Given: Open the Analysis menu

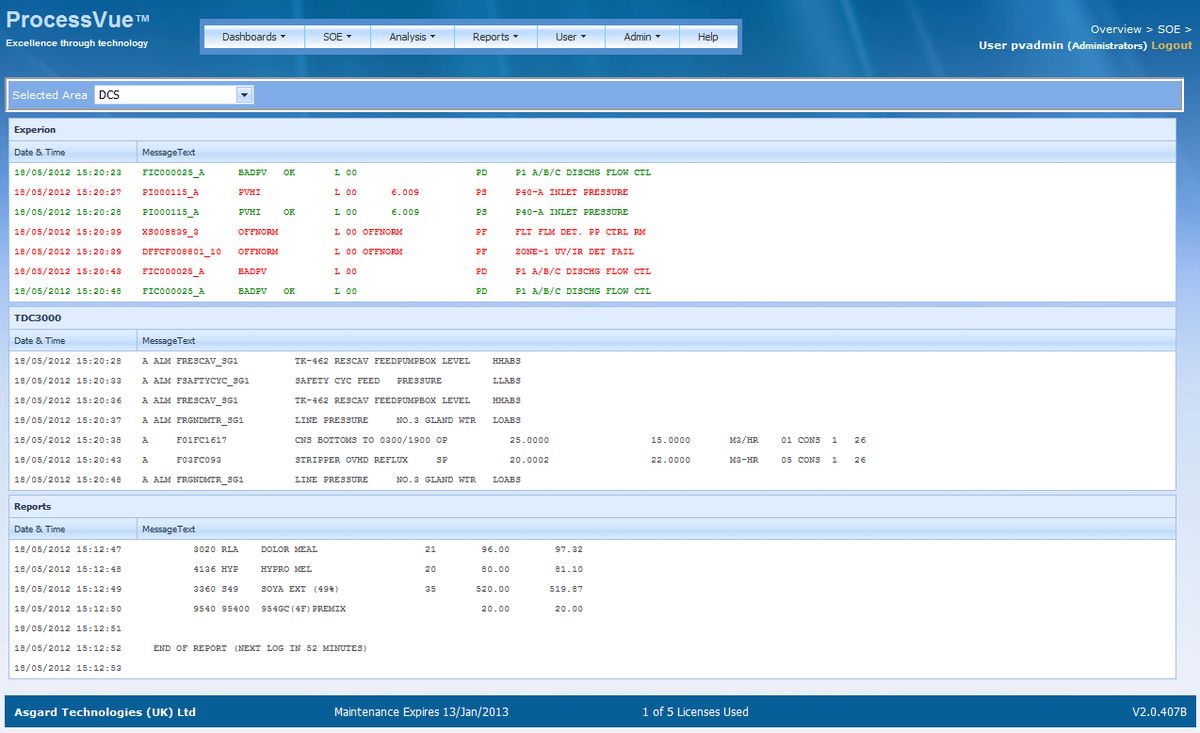Looking at the screenshot, I should pos(411,36).
